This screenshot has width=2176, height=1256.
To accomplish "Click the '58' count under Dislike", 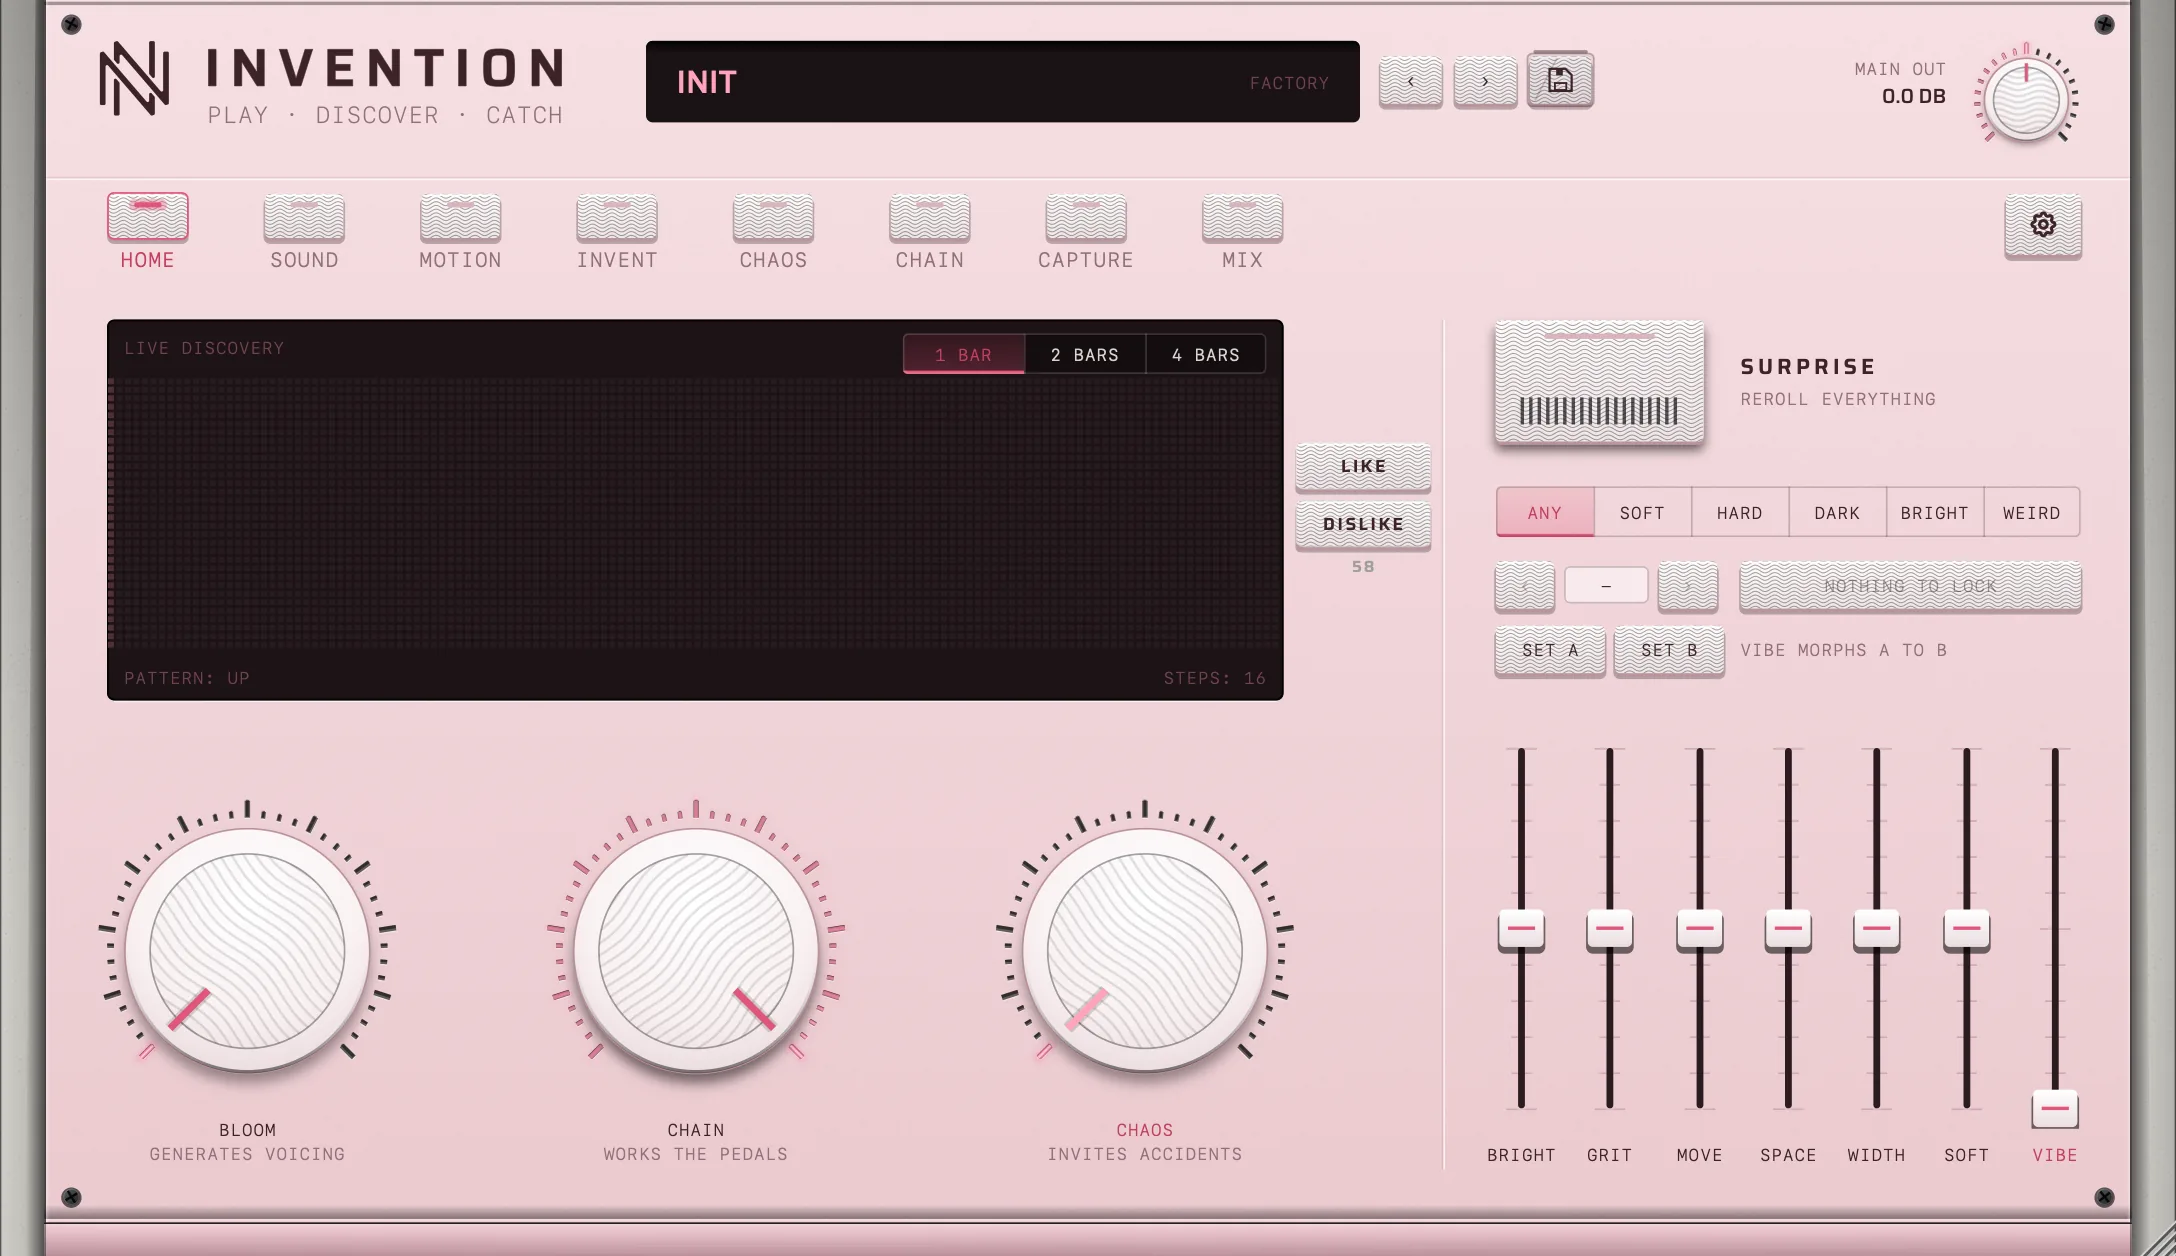I will pos(1363,567).
